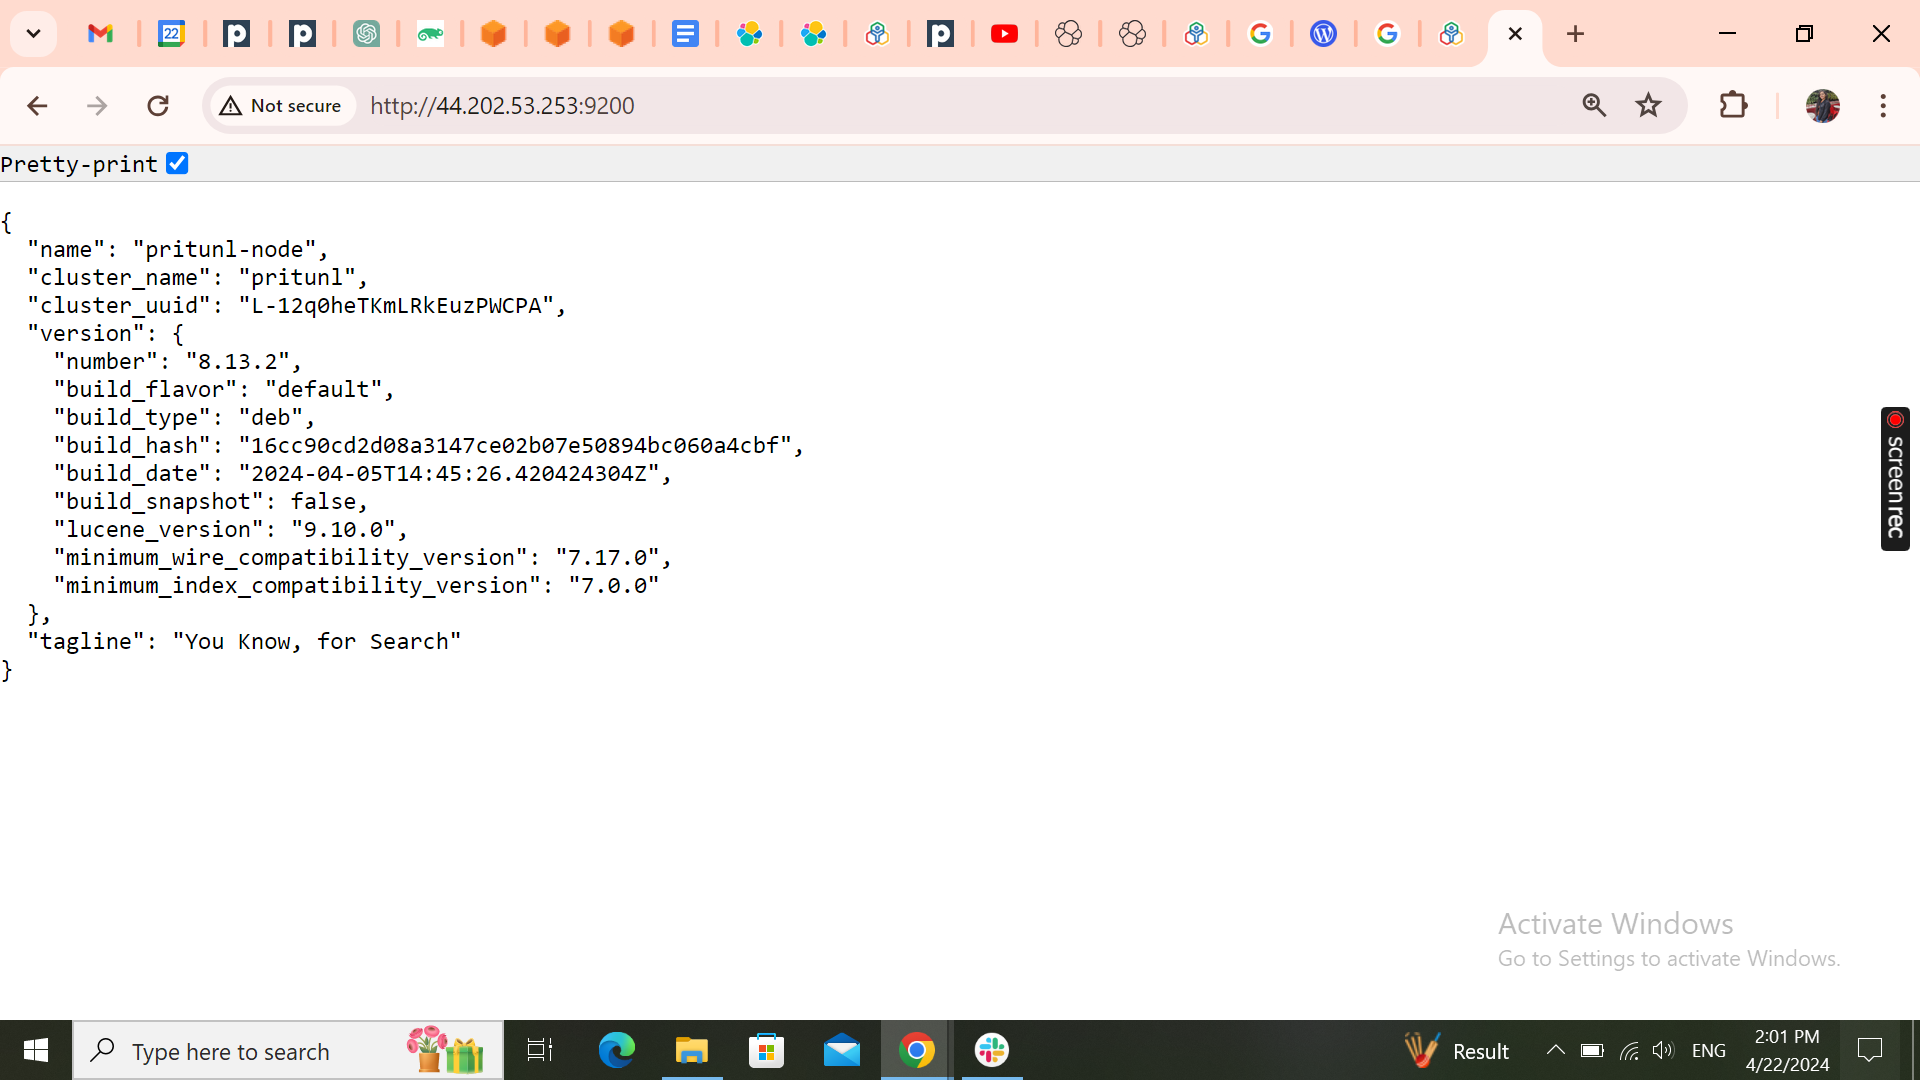
Task: Open the zoom magnifier in address bar
Action: click(x=1594, y=105)
